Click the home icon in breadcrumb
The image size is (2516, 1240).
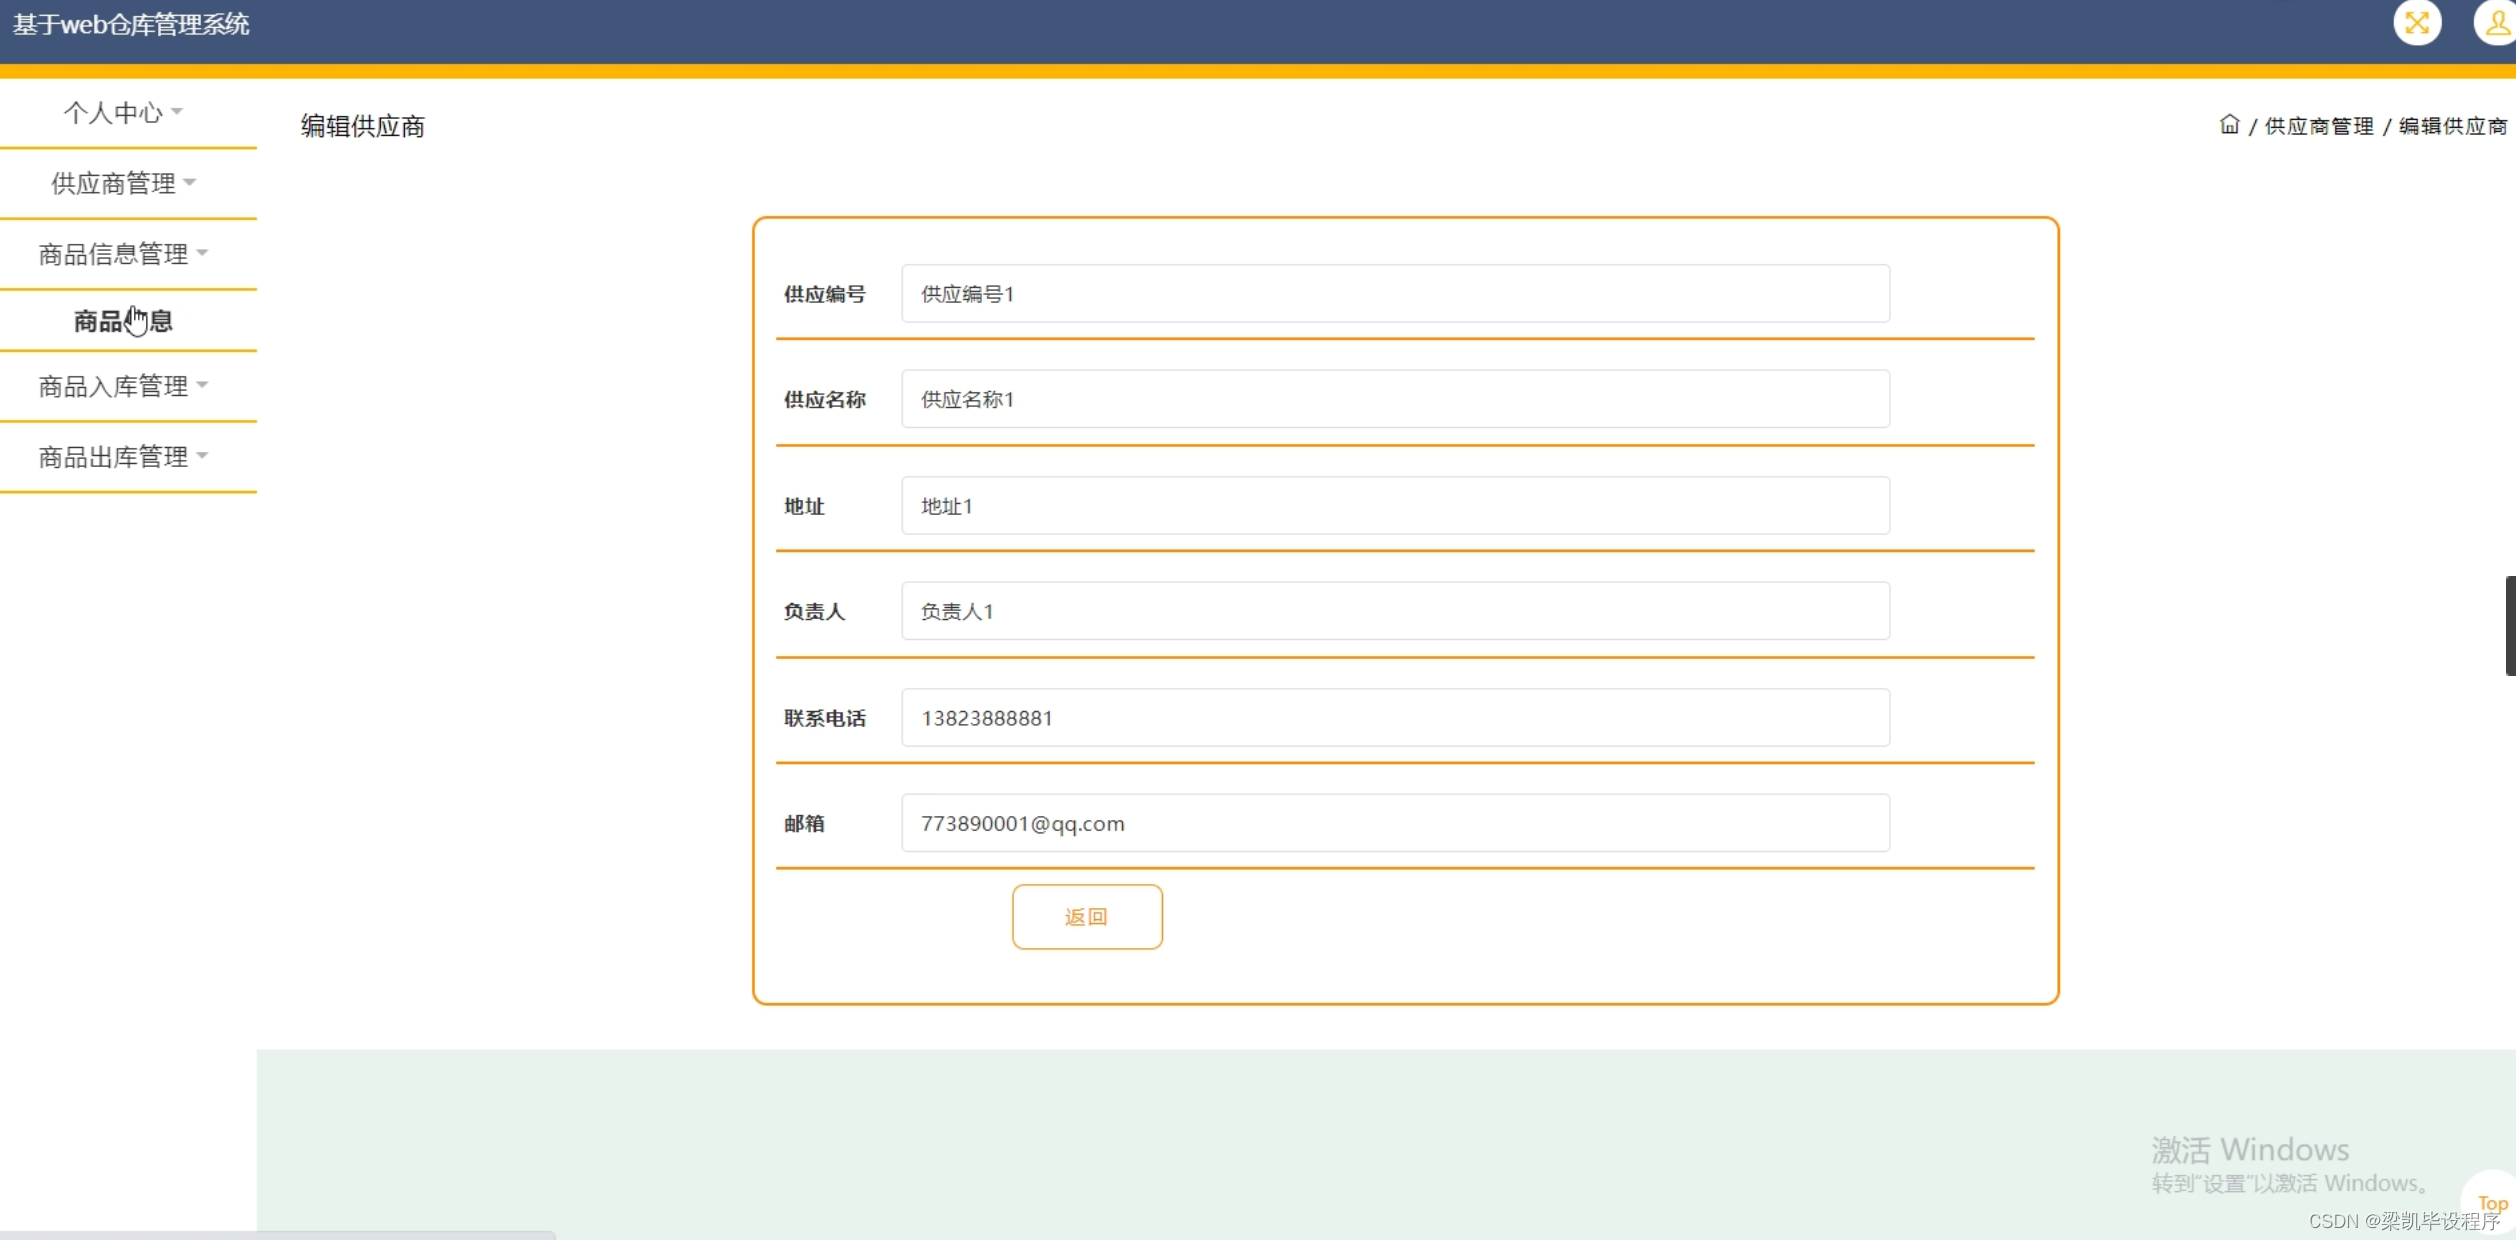2229,125
